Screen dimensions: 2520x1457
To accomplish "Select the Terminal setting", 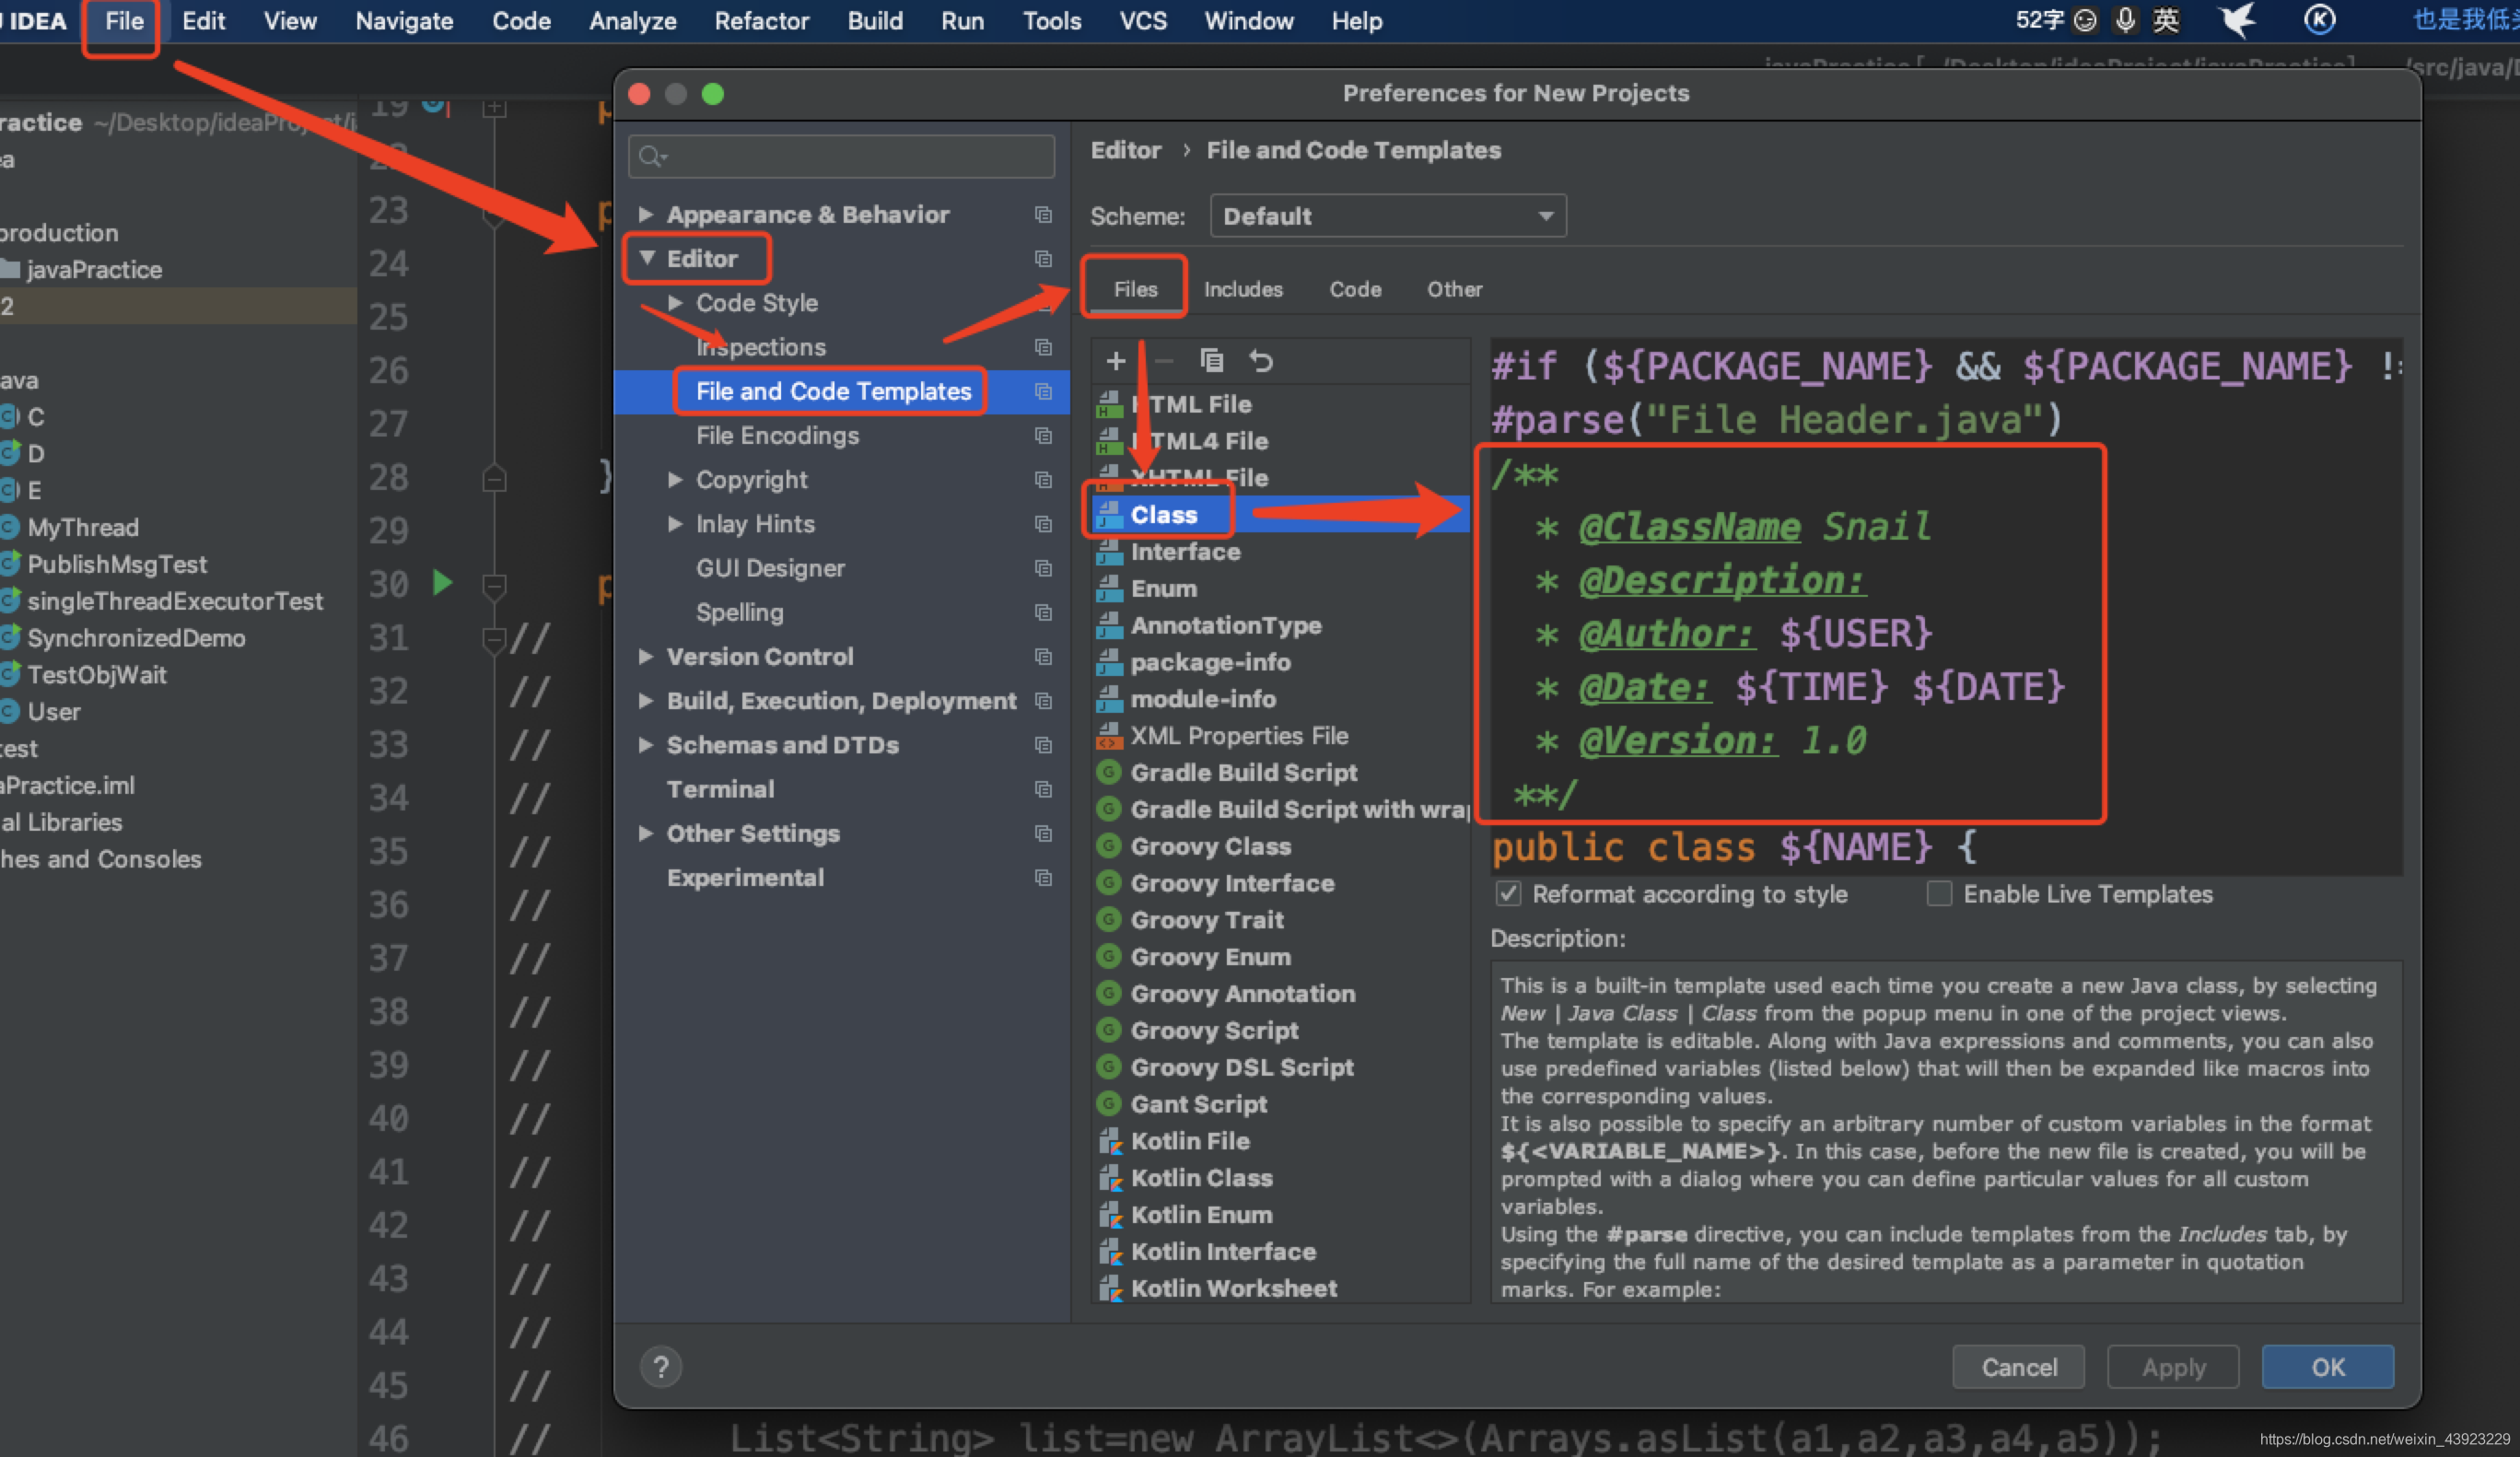I will tap(720, 789).
